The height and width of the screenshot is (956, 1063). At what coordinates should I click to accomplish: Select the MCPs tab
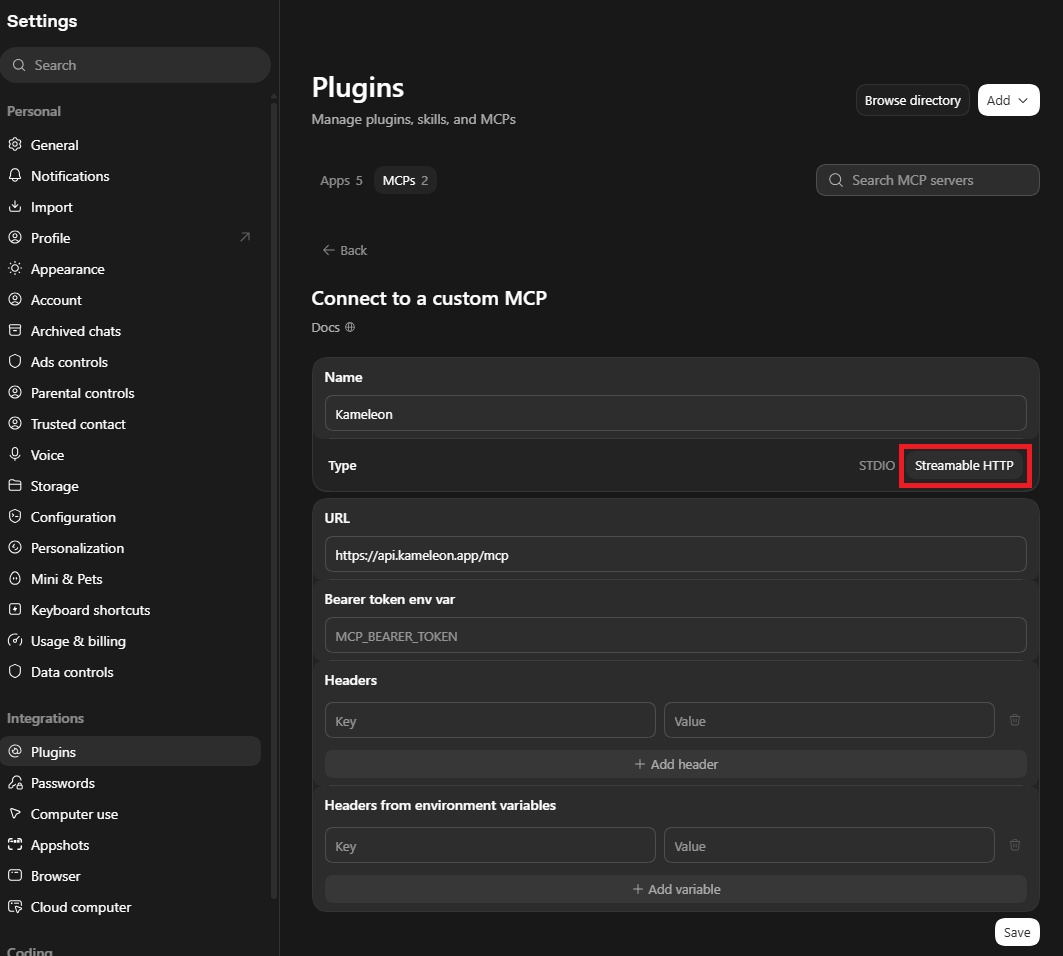(405, 180)
